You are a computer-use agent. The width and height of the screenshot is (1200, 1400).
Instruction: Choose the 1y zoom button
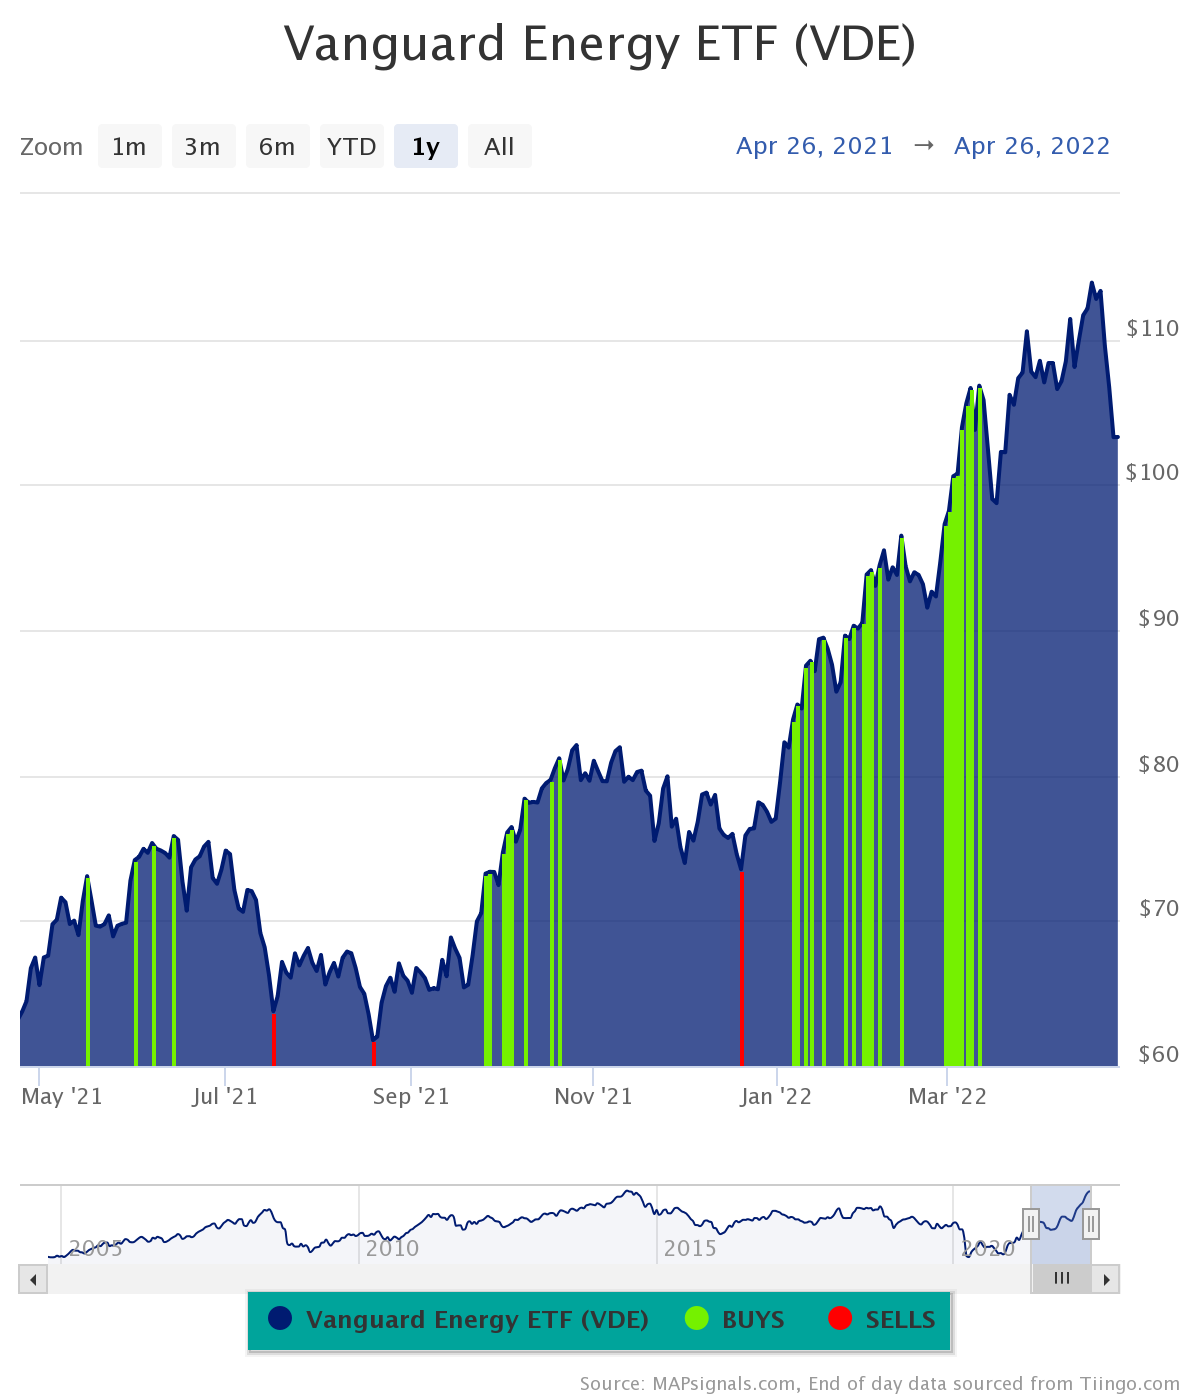point(426,147)
